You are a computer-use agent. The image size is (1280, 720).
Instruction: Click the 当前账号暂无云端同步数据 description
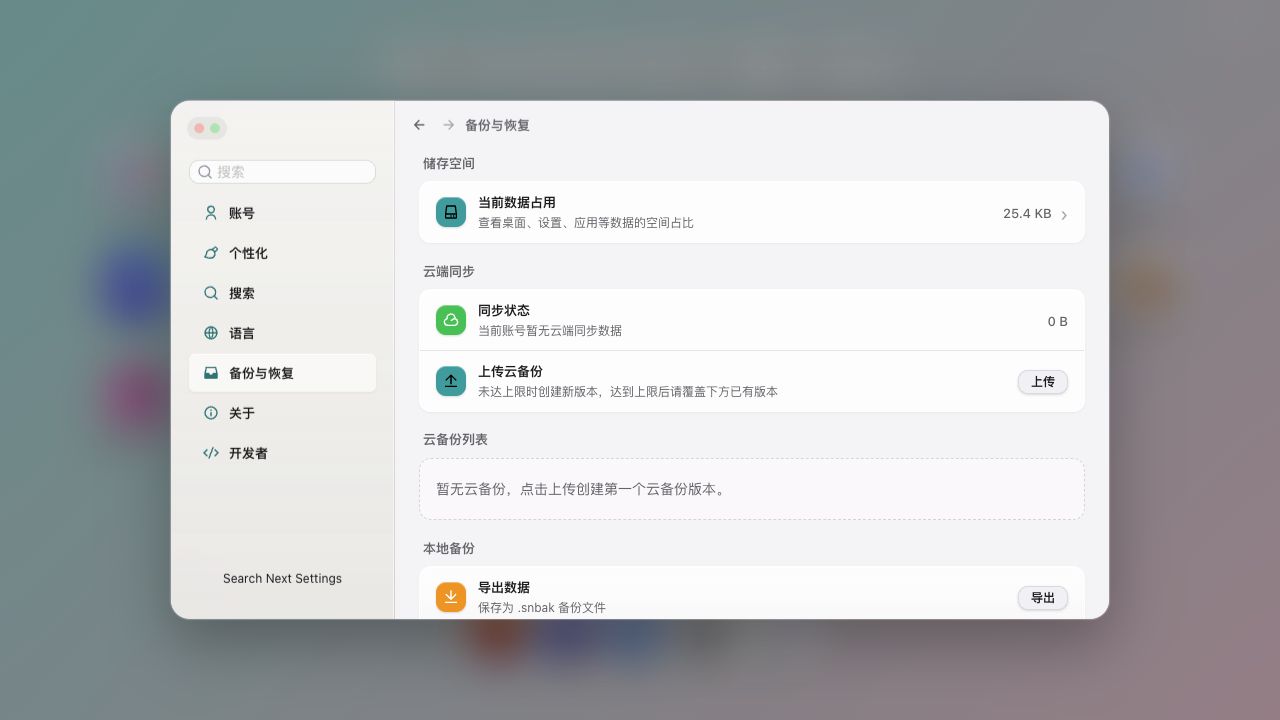(x=550, y=331)
